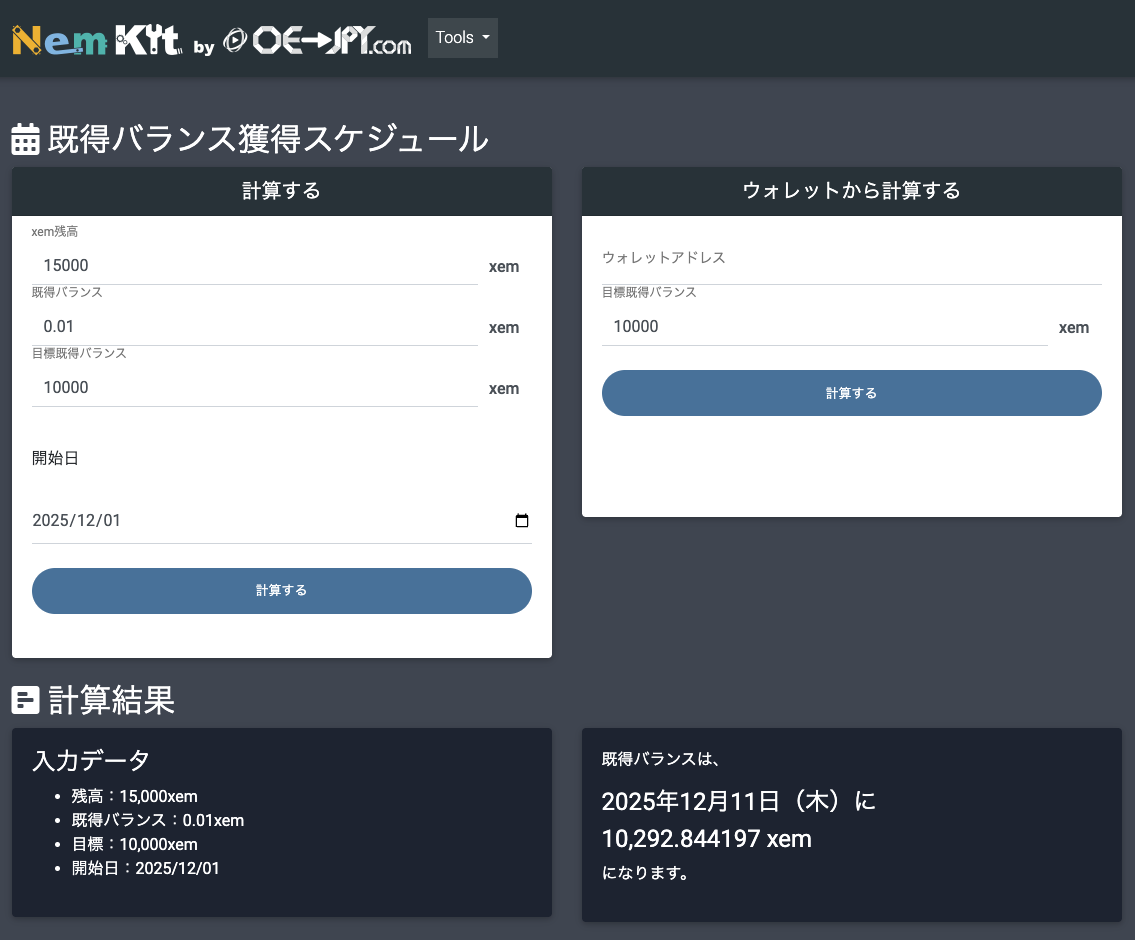
Task: Click the left 目標既得バランス field with 10000
Action: tap(255, 387)
